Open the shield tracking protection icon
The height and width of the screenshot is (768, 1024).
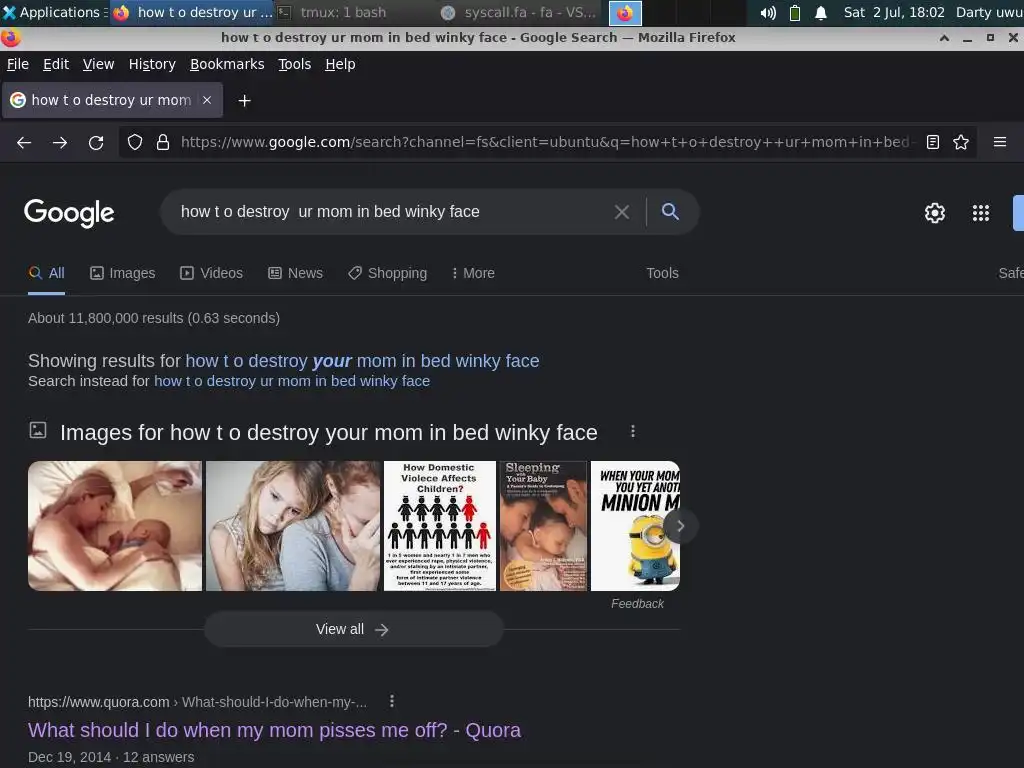[x=135, y=142]
